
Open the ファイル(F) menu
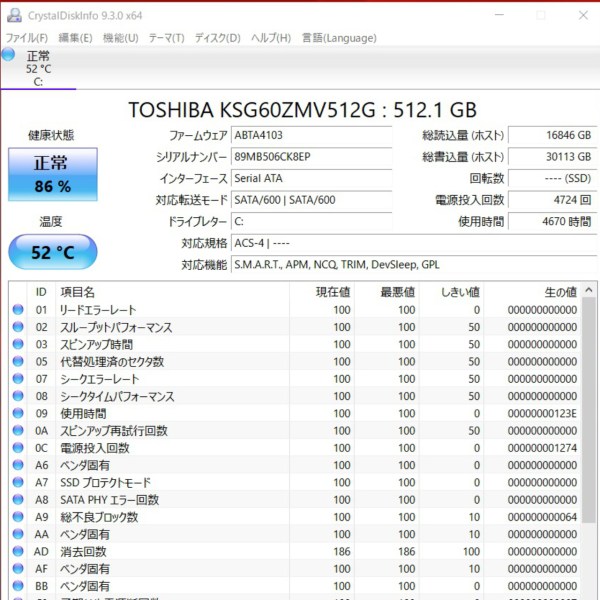27,38
